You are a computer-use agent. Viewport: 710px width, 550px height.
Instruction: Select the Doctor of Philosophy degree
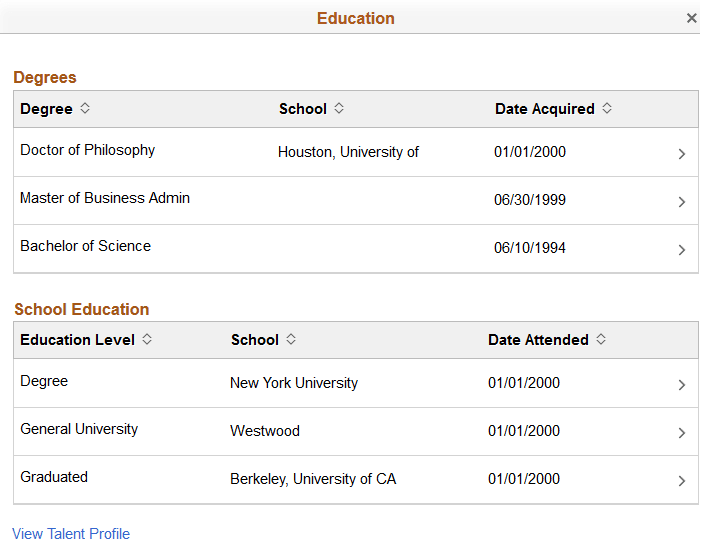click(x=88, y=150)
